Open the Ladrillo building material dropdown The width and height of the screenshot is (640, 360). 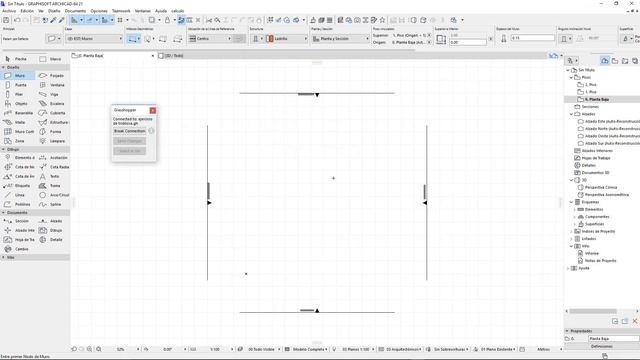(287, 38)
